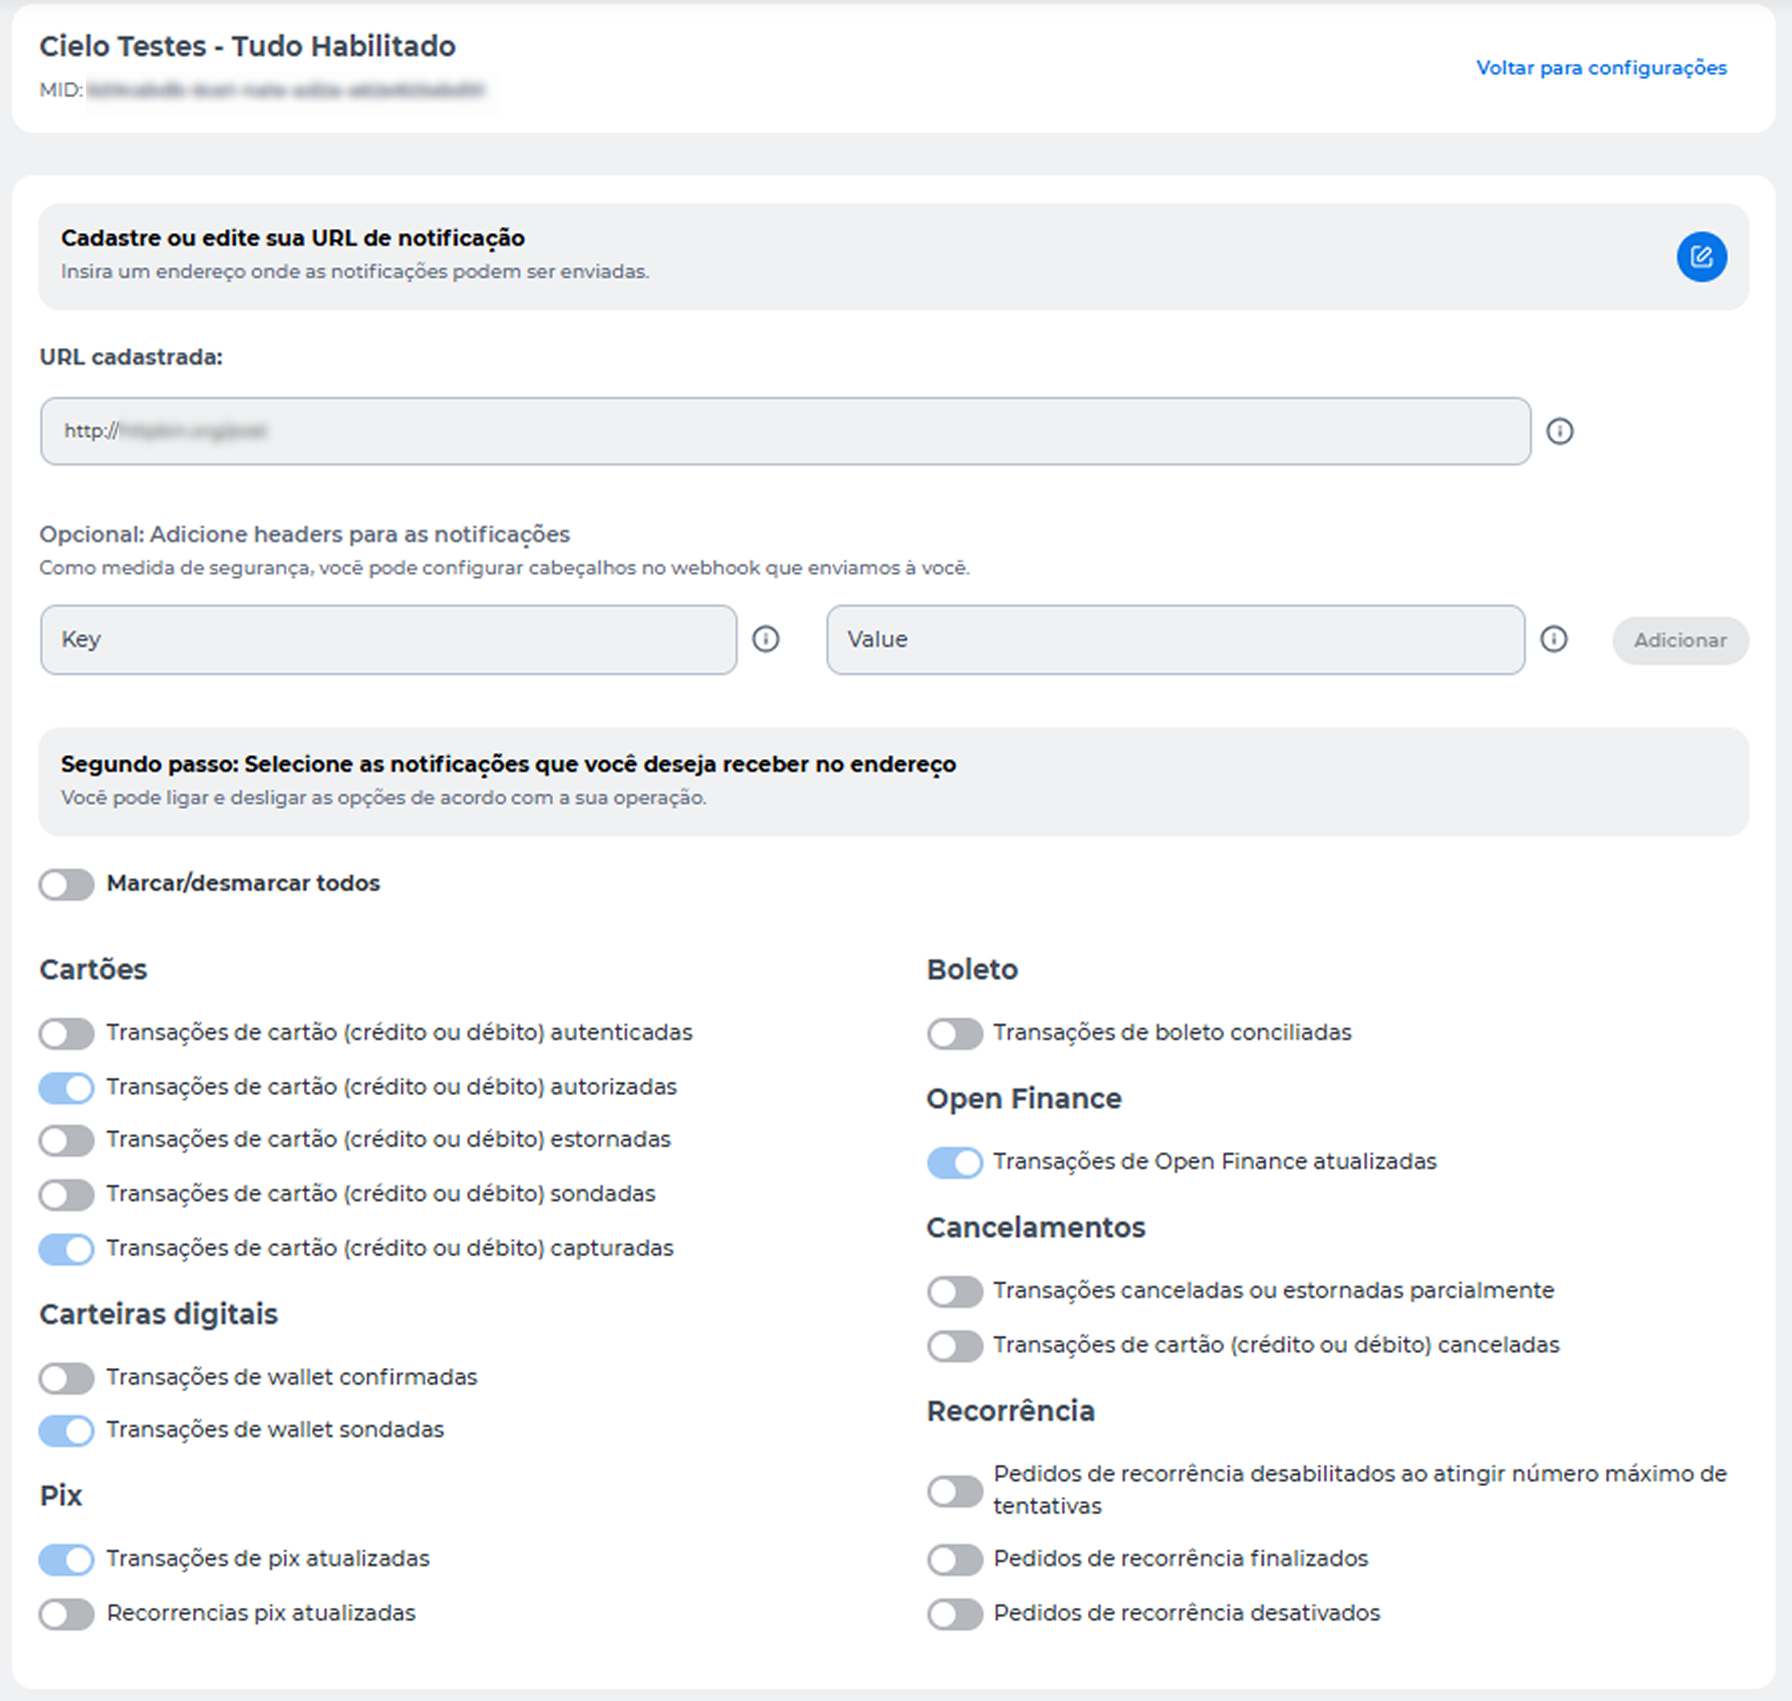The image size is (1792, 1701).
Task: Toggle cartão (crédito ou débito) canceladas switch
Action: coord(955,1345)
